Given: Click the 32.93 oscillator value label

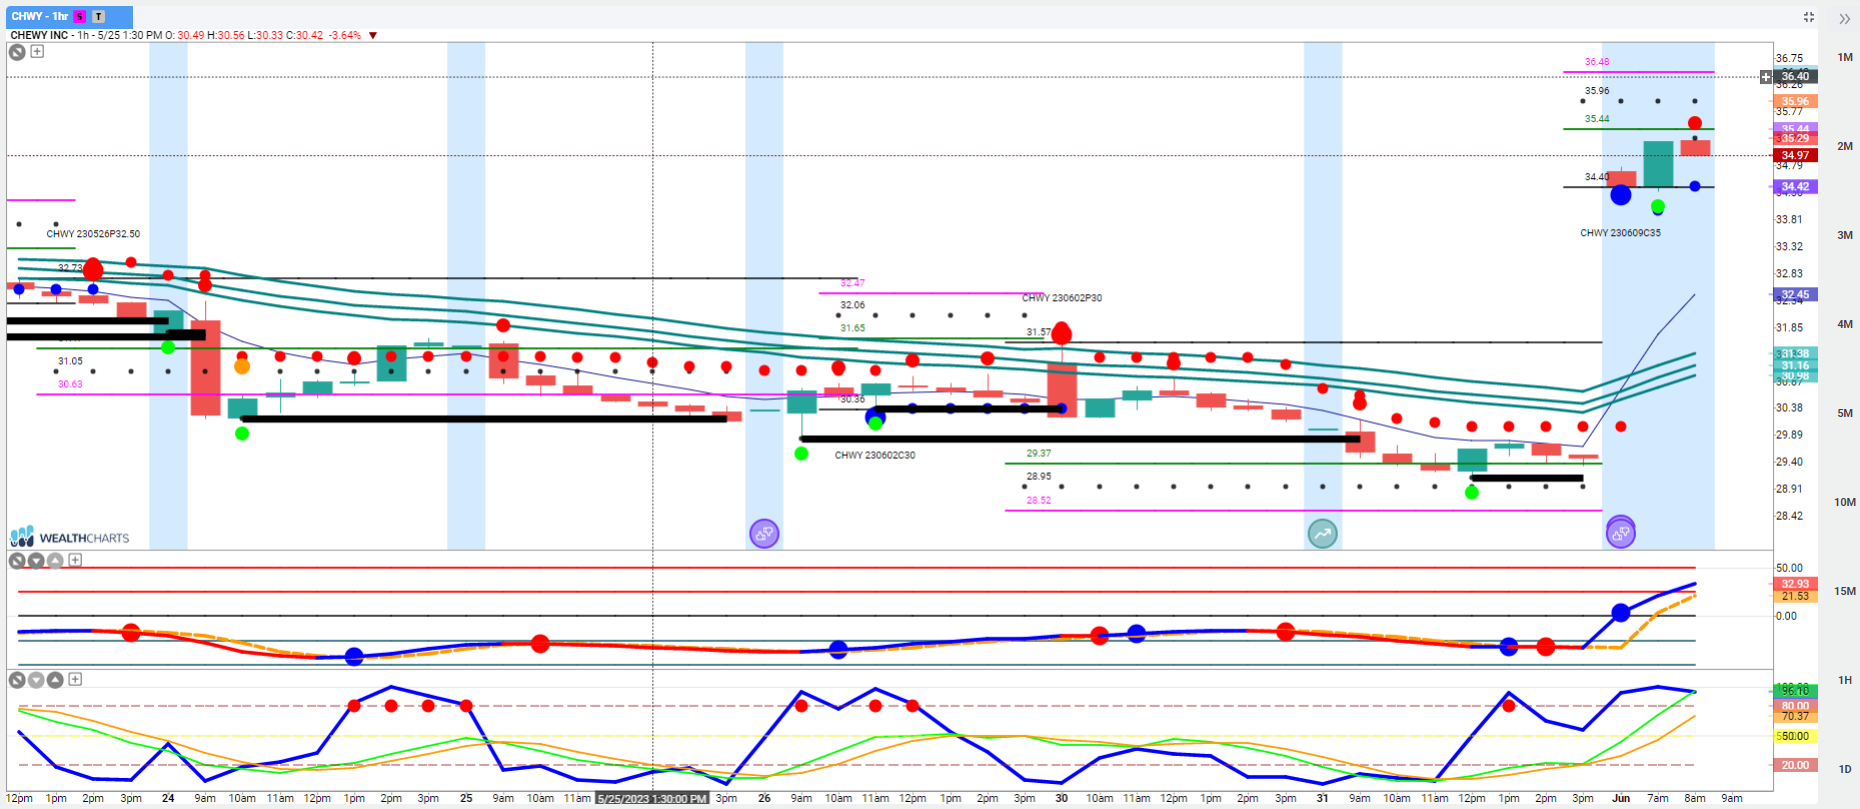Looking at the screenshot, I should coord(1794,584).
